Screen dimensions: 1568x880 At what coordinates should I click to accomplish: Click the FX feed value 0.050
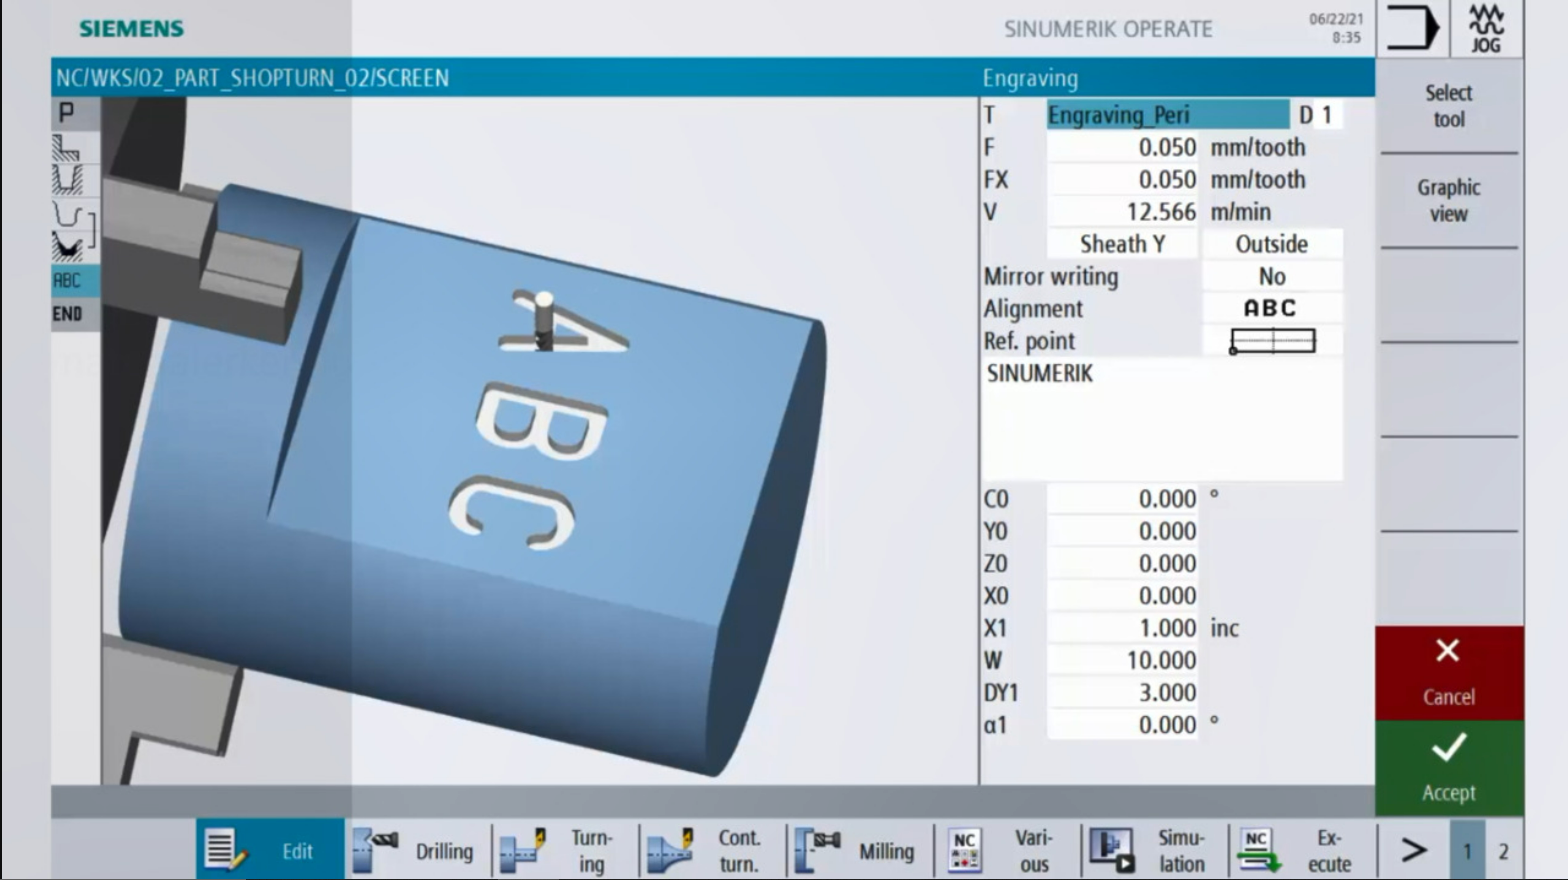(x=1122, y=180)
